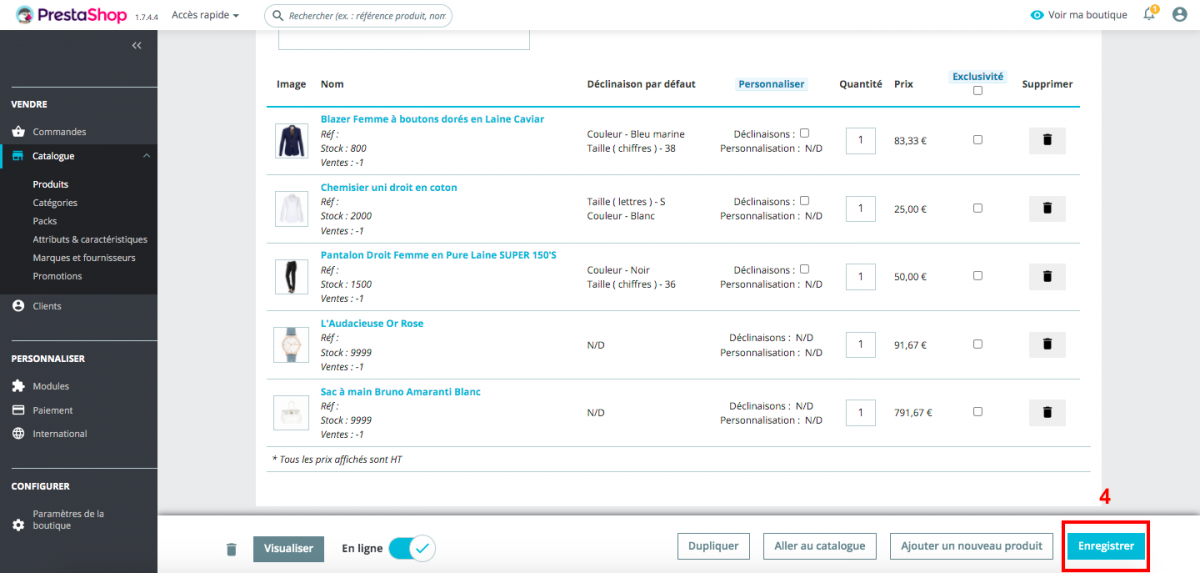Delete the Blazer Femme row with trash icon
The width and height of the screenshot is (1200, 573).
click(x=1047, y=140)
